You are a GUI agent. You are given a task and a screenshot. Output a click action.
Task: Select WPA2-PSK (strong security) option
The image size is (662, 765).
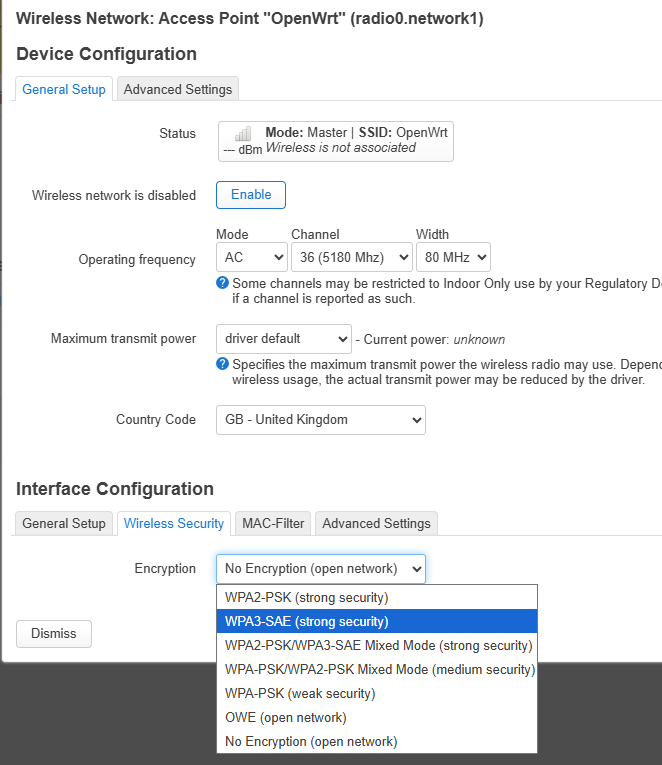pyautogui.click(x=377, y=597)
